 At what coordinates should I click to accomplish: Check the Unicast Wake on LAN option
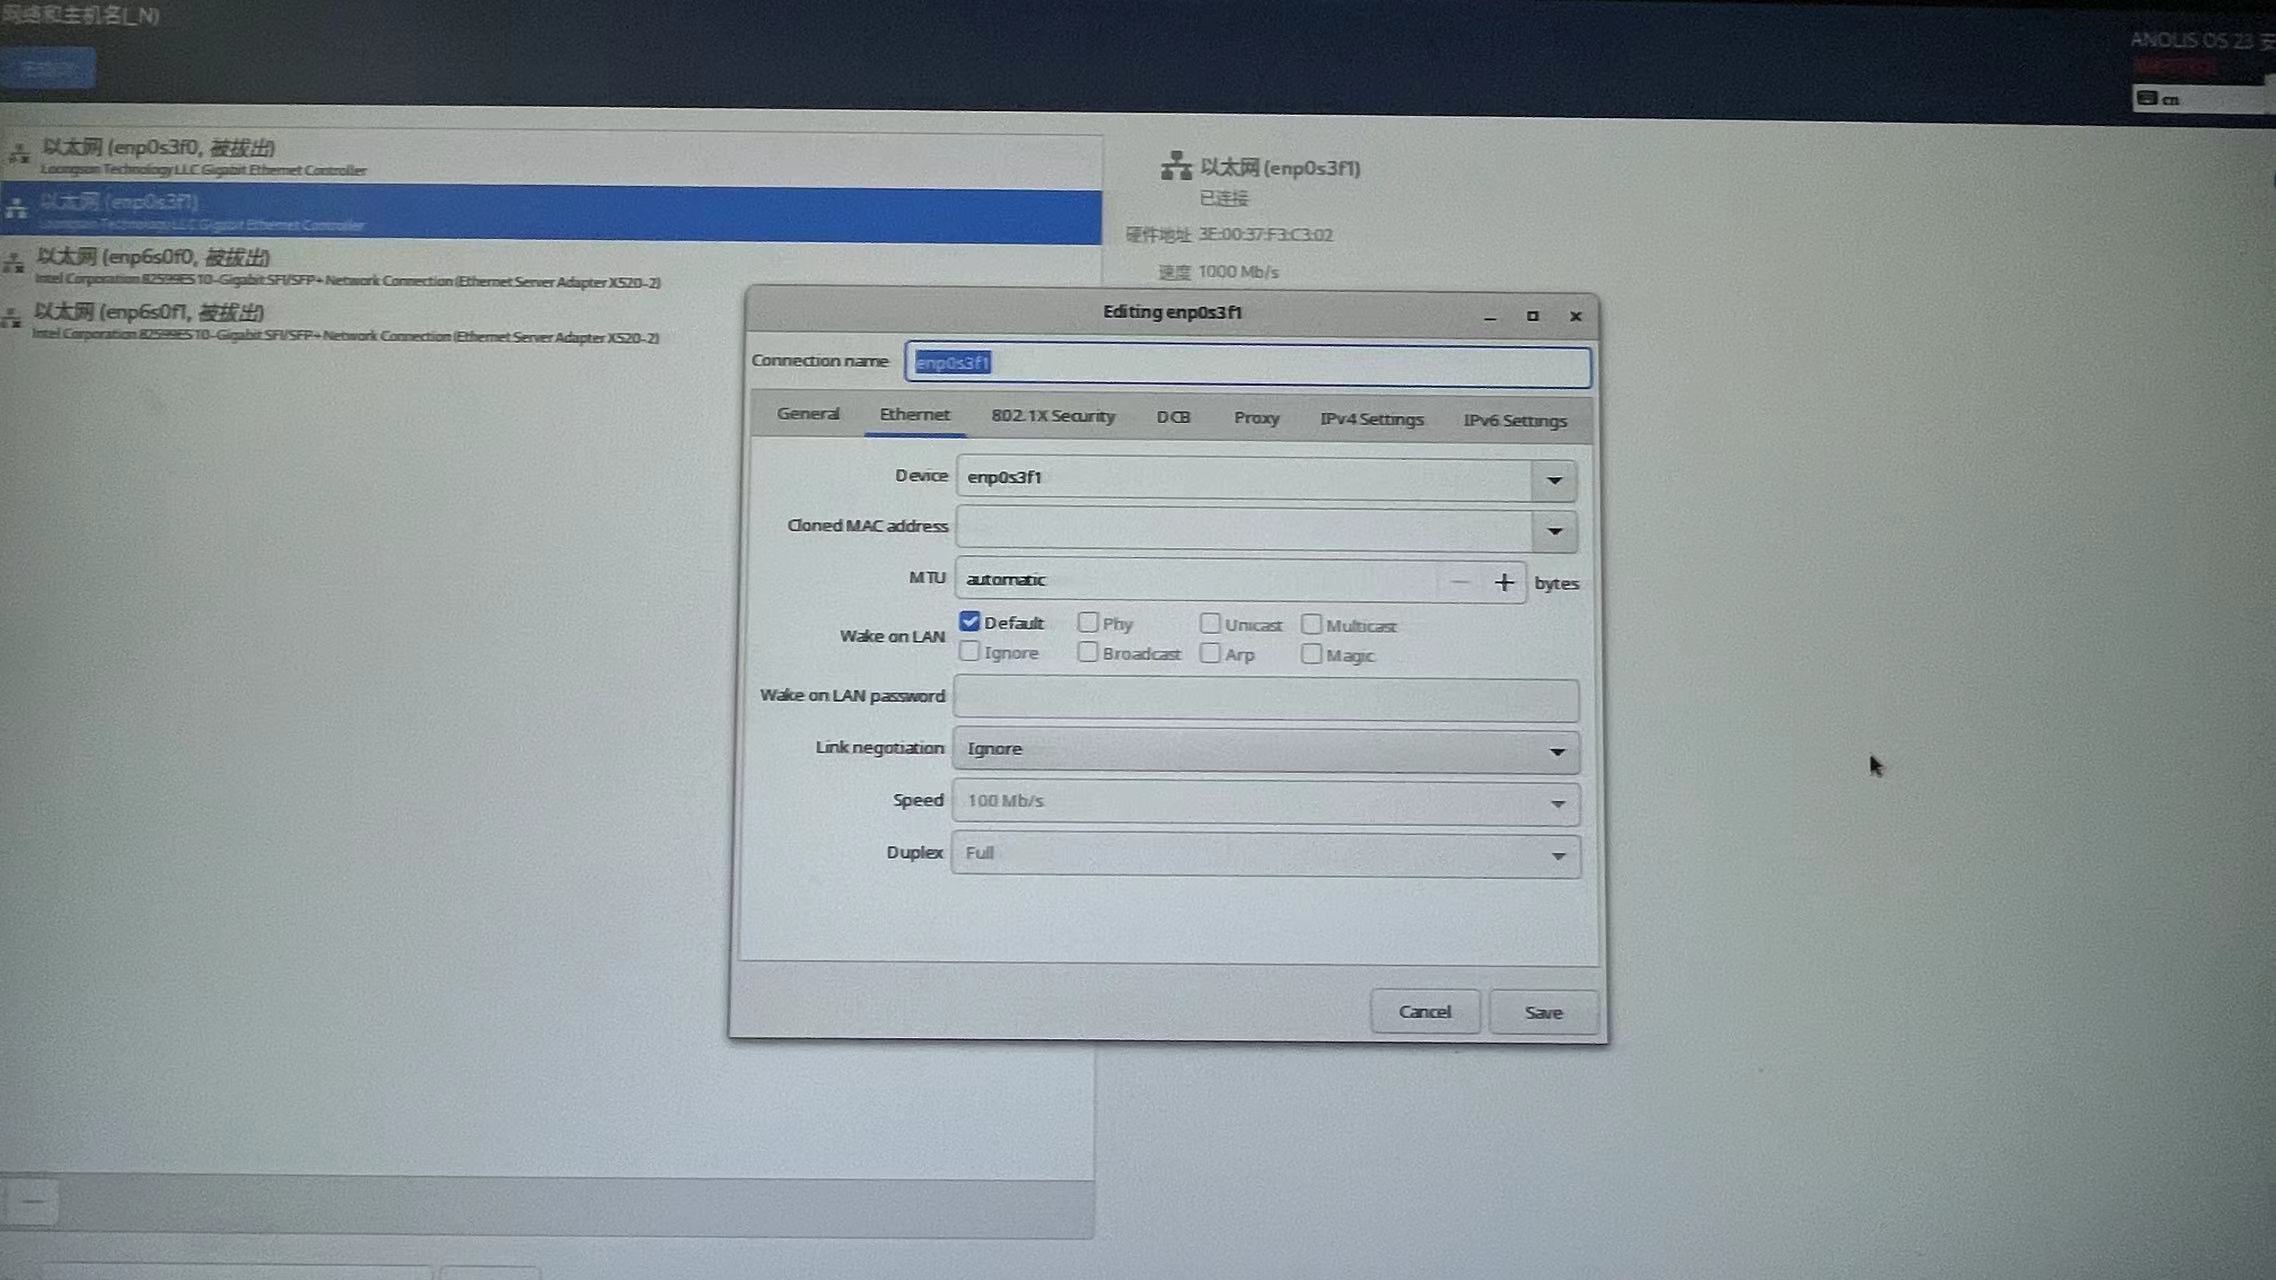(x=1210, y=624)
